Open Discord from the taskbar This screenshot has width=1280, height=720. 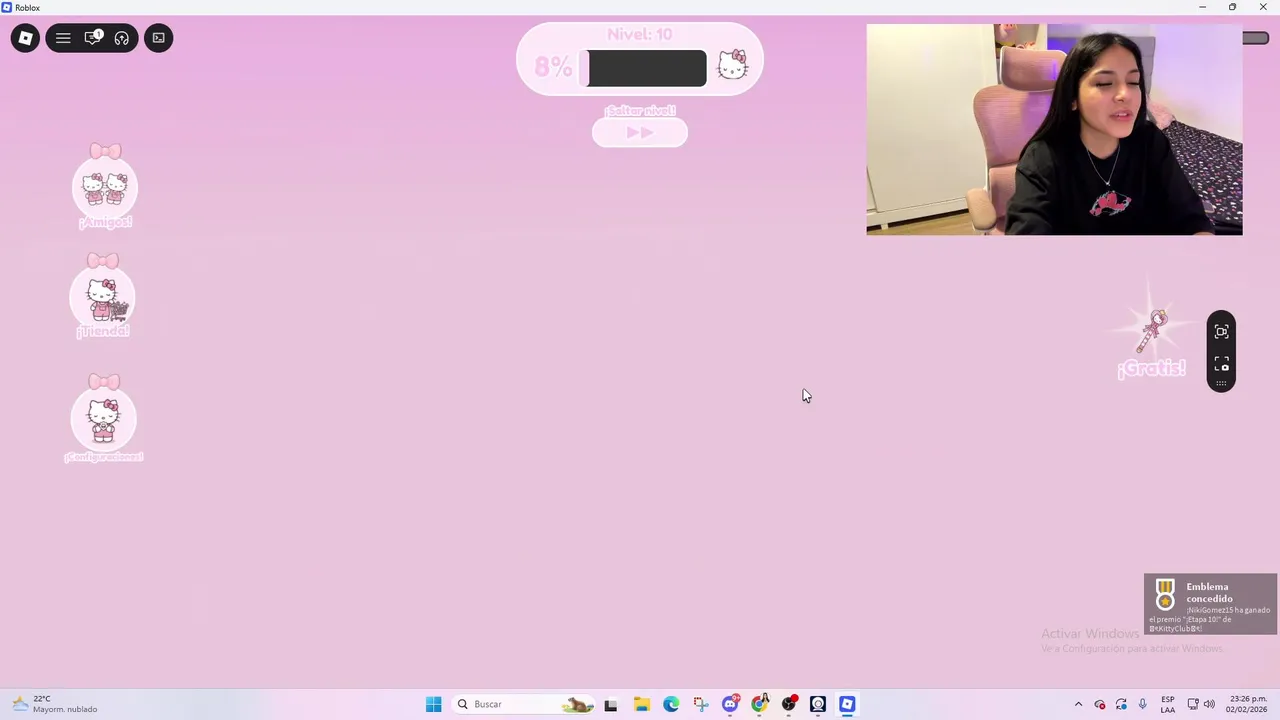(x=730, y=704)
